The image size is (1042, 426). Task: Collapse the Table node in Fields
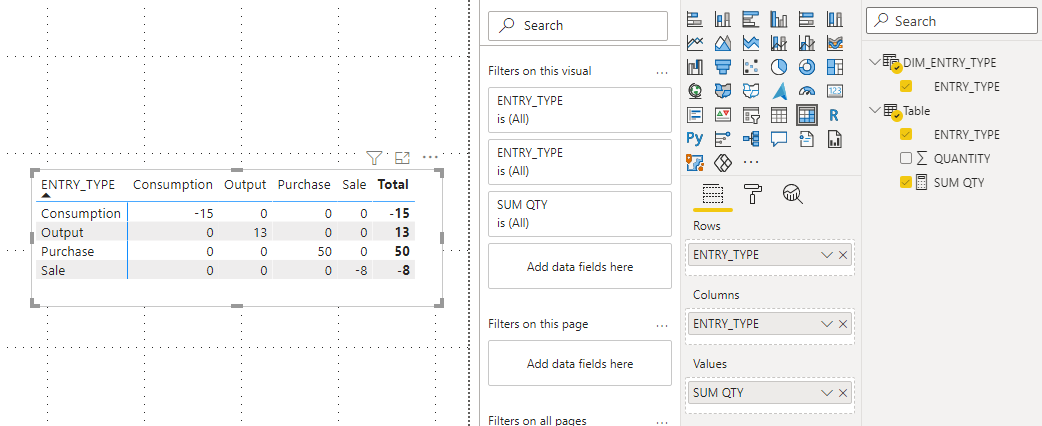[874, 110]
